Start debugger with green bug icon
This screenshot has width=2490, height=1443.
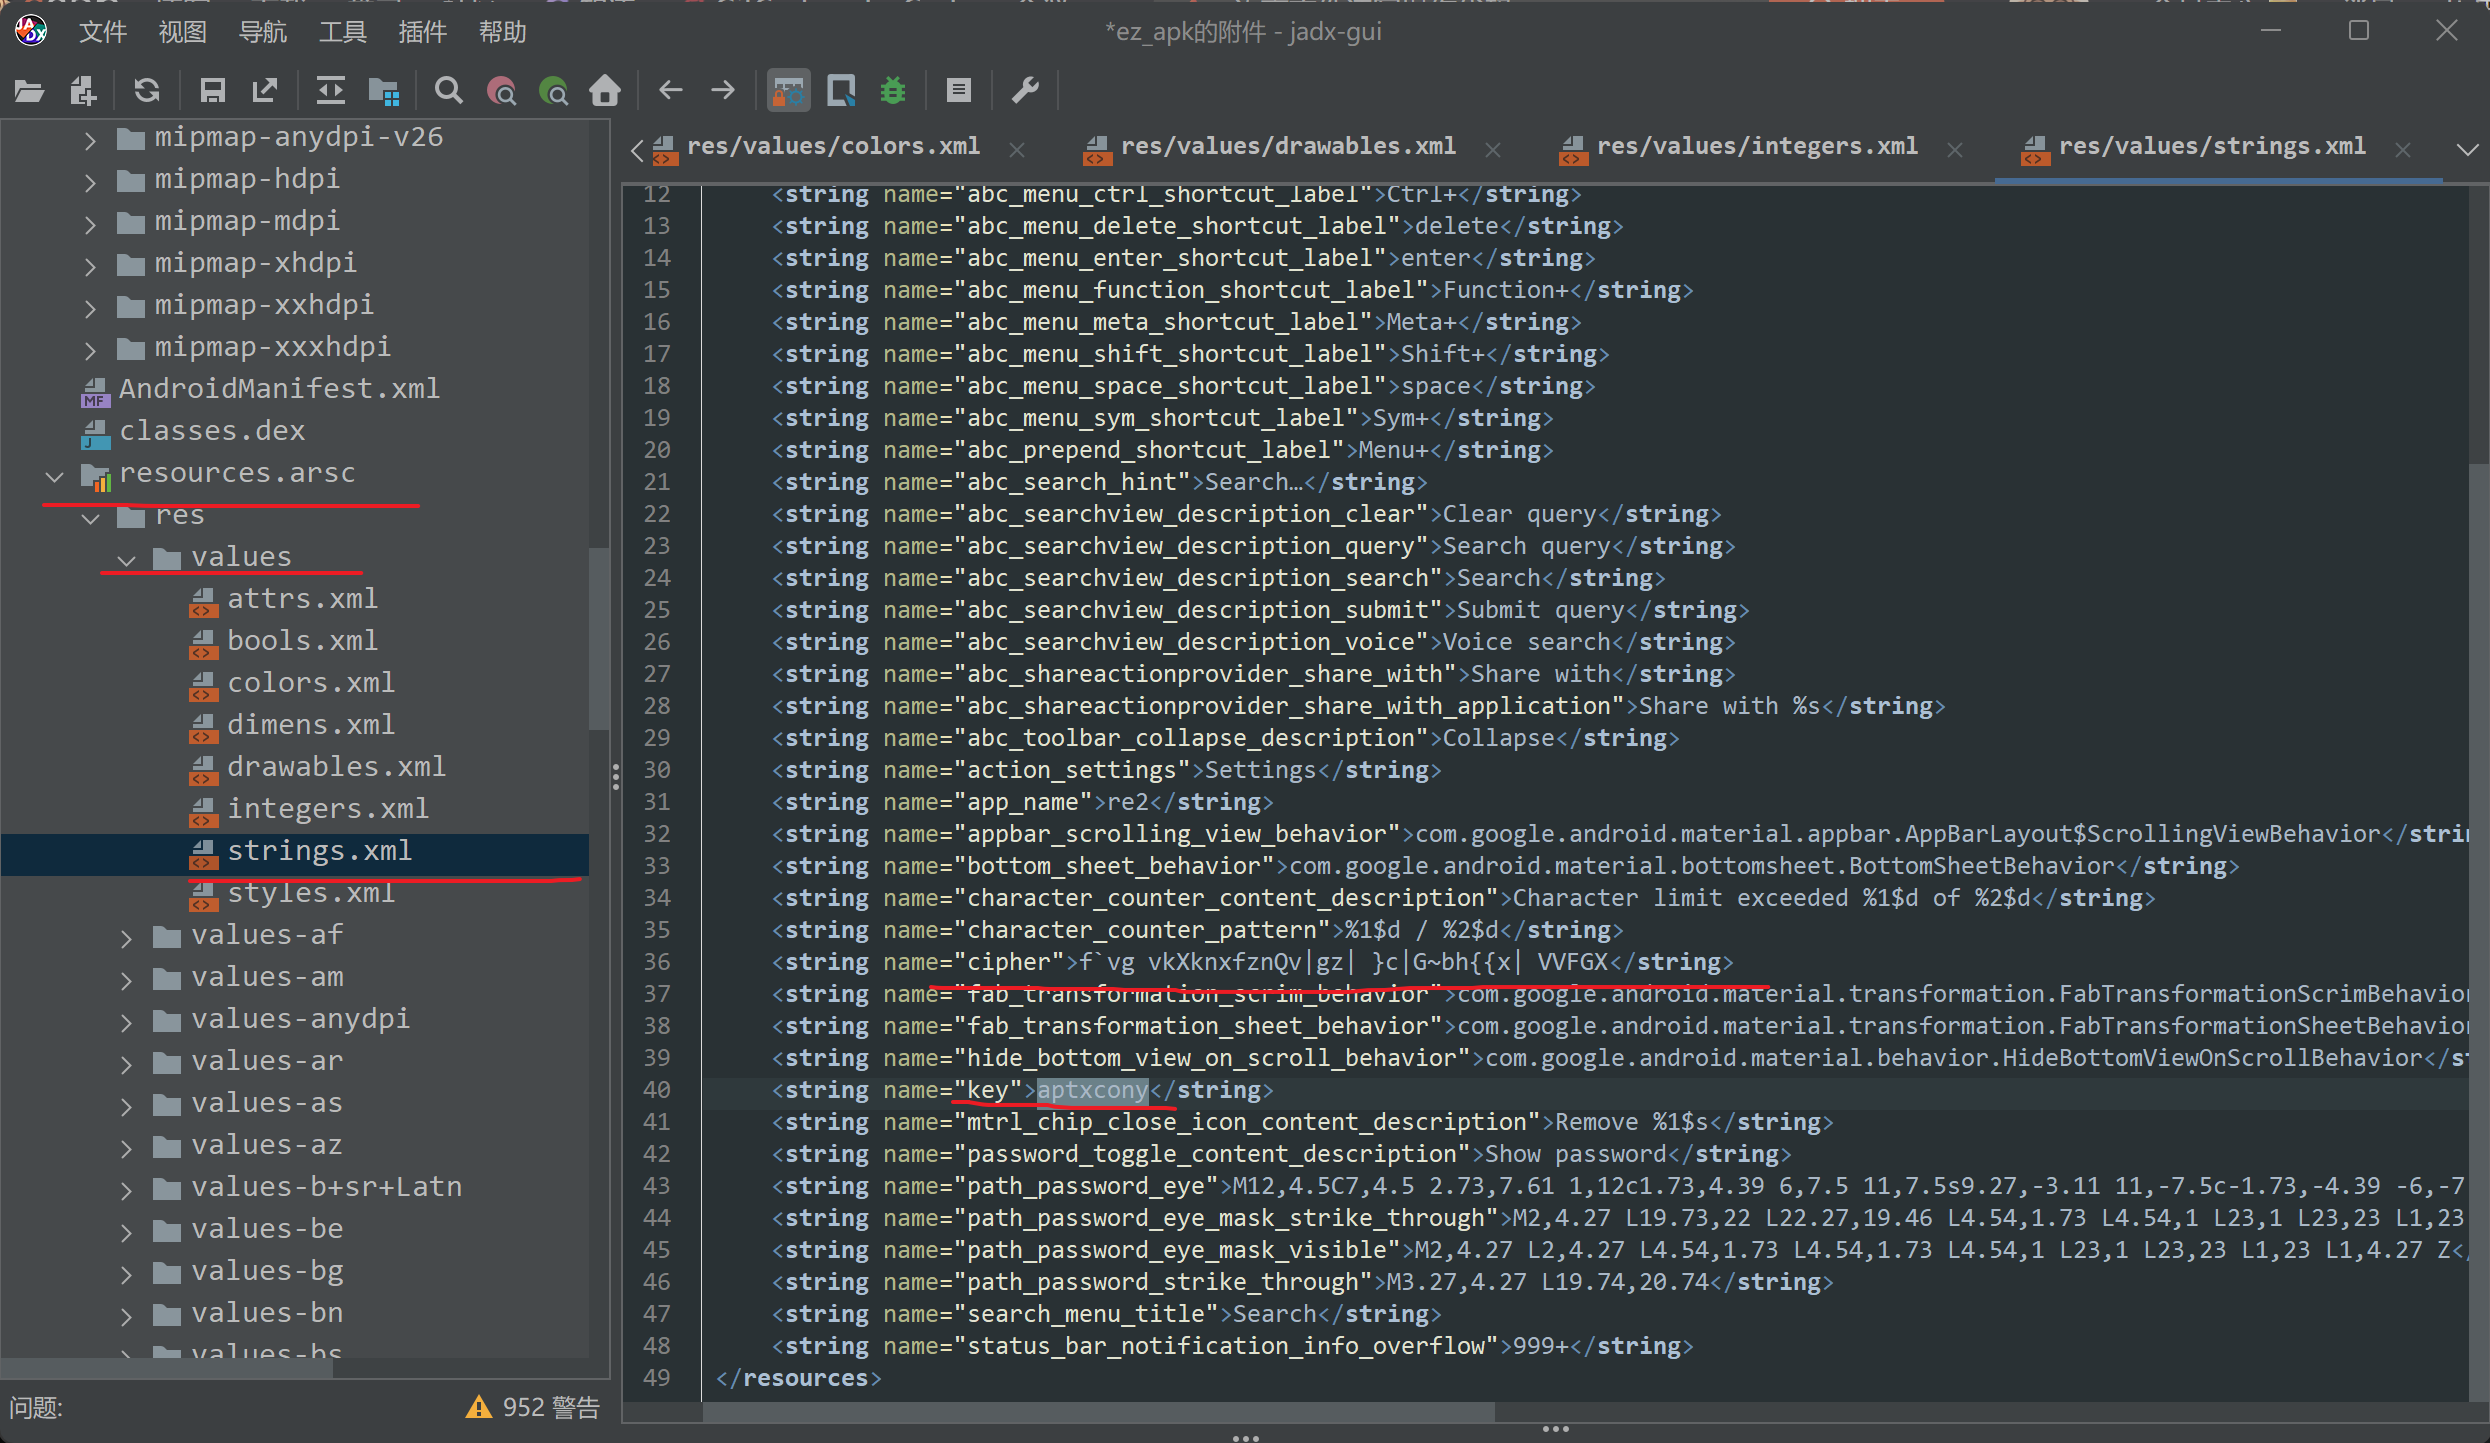(x=893, y=91)
